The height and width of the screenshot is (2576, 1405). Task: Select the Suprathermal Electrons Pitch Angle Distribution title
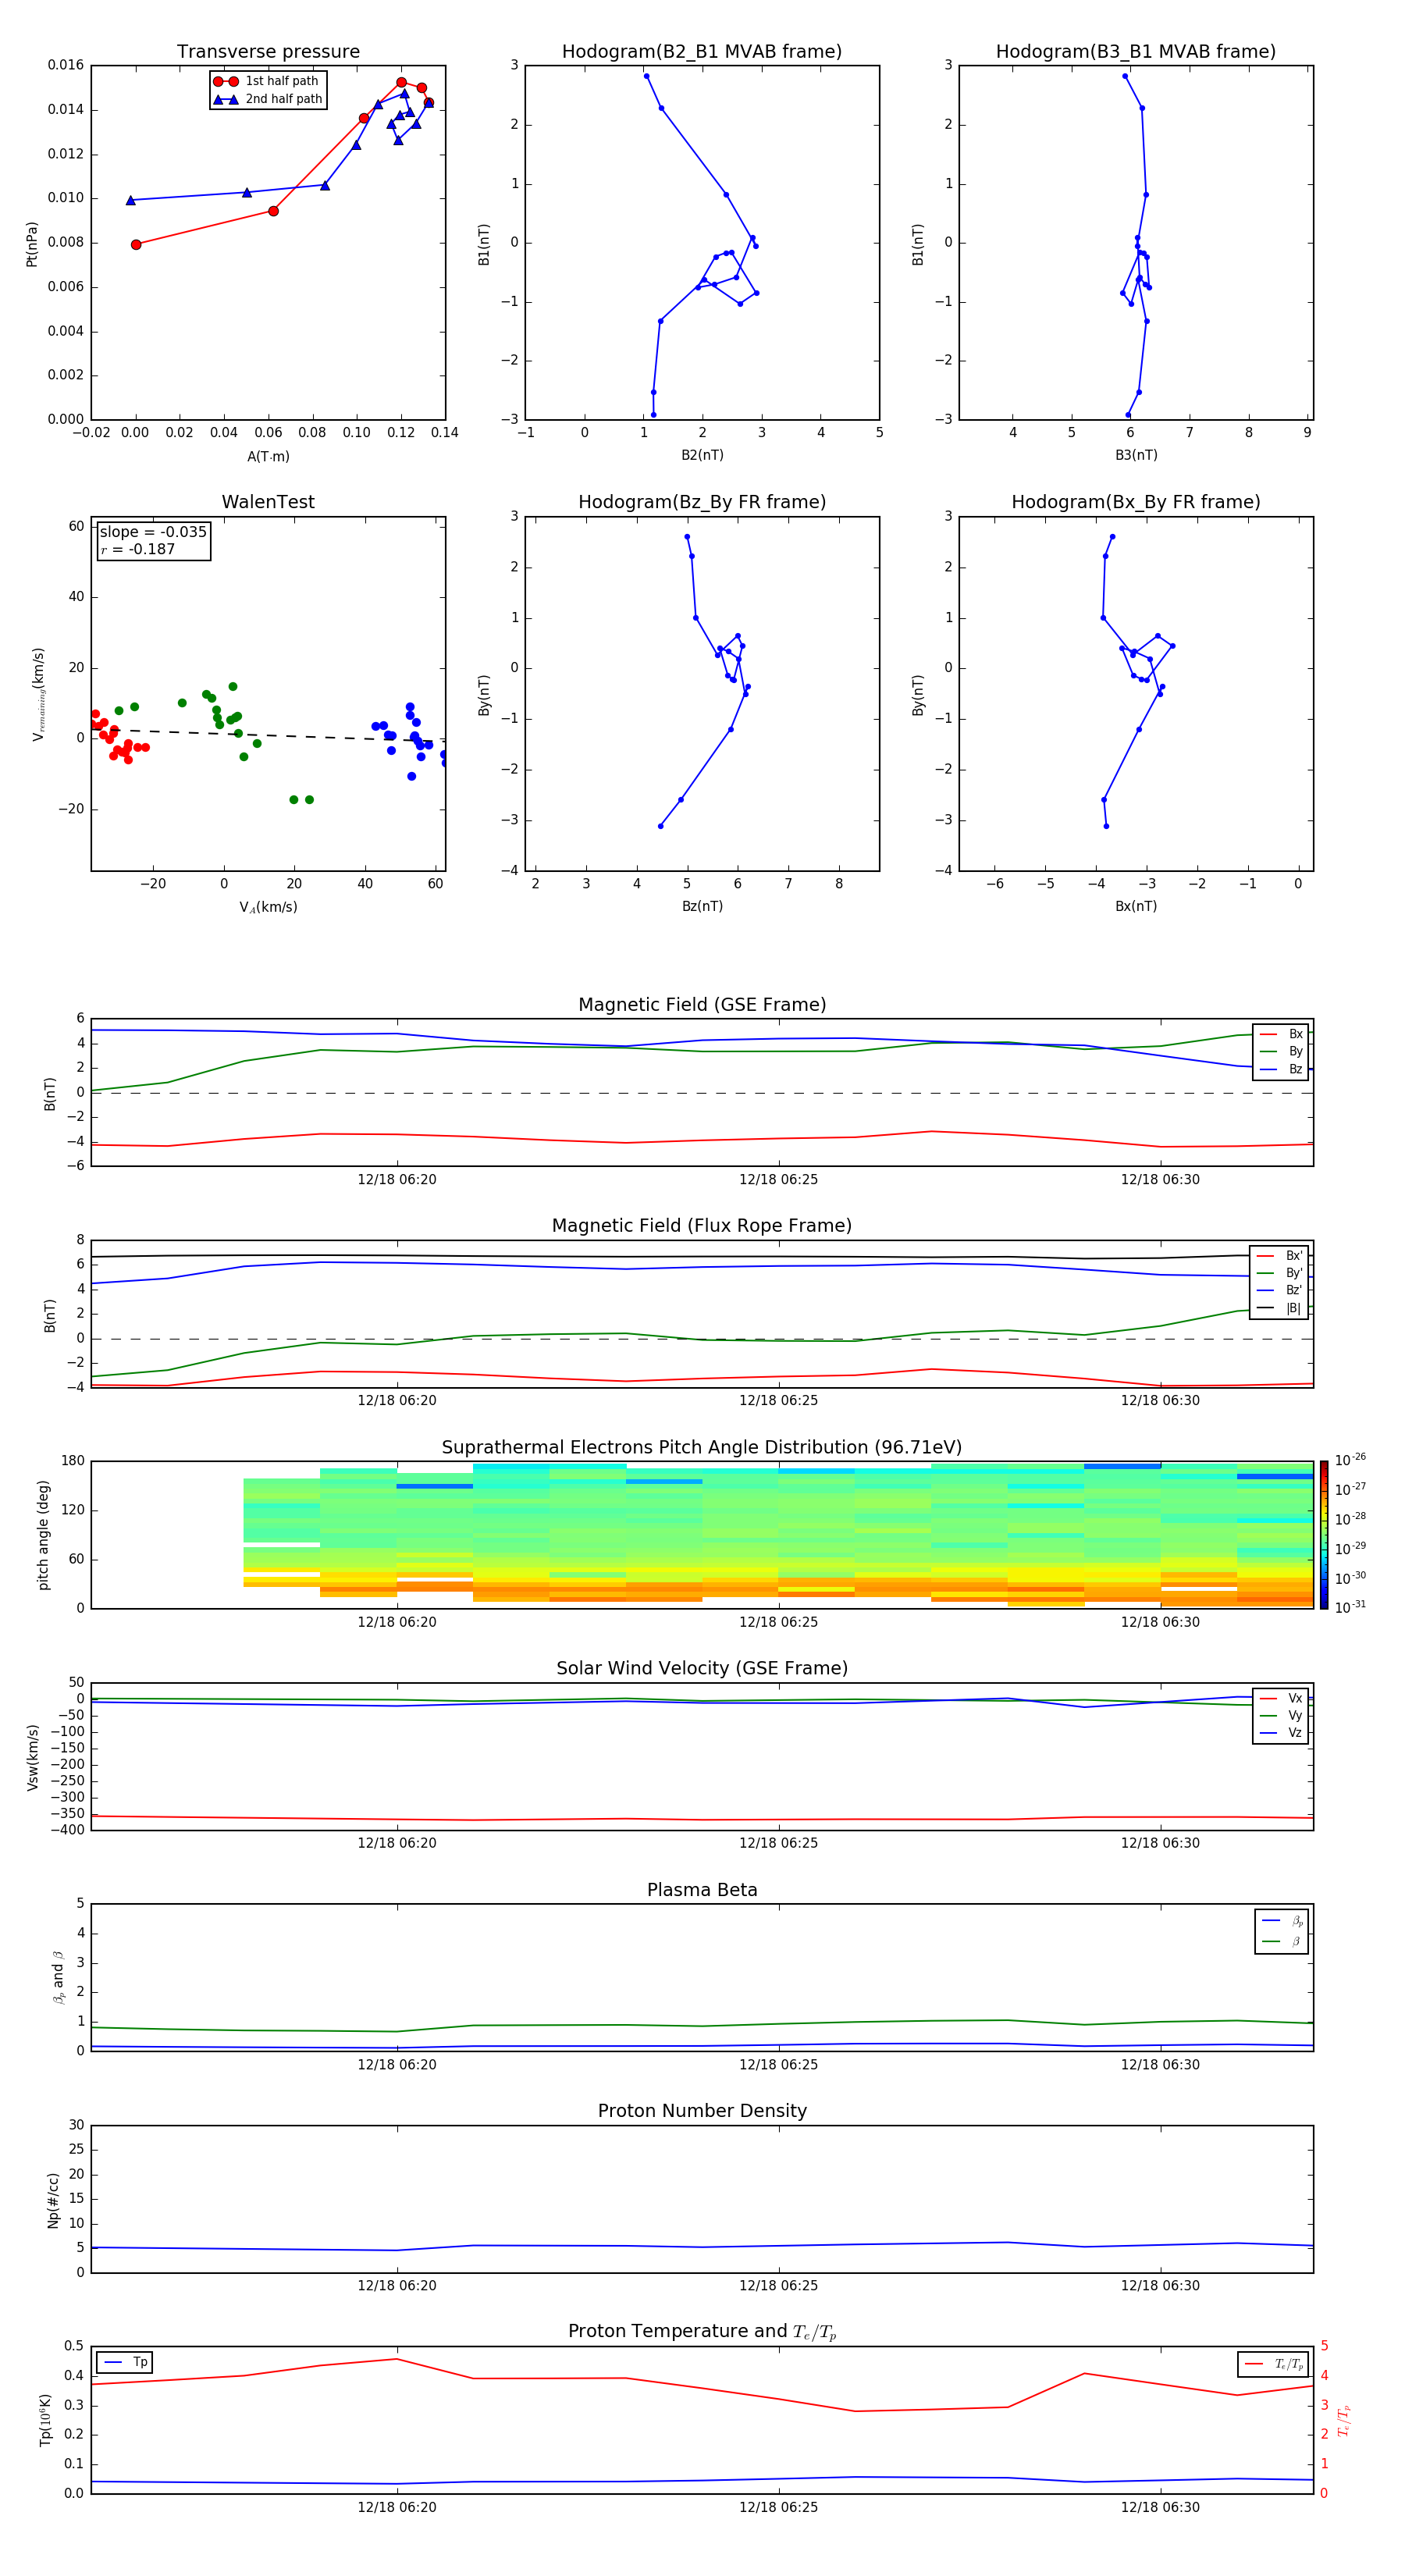point(702,1448)
